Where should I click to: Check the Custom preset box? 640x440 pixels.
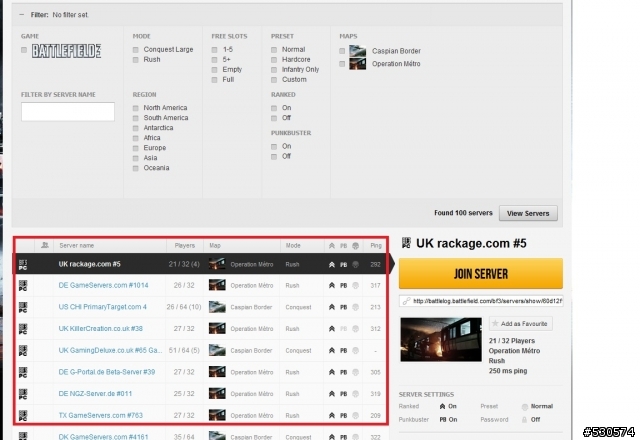click(x=274, y=80)
